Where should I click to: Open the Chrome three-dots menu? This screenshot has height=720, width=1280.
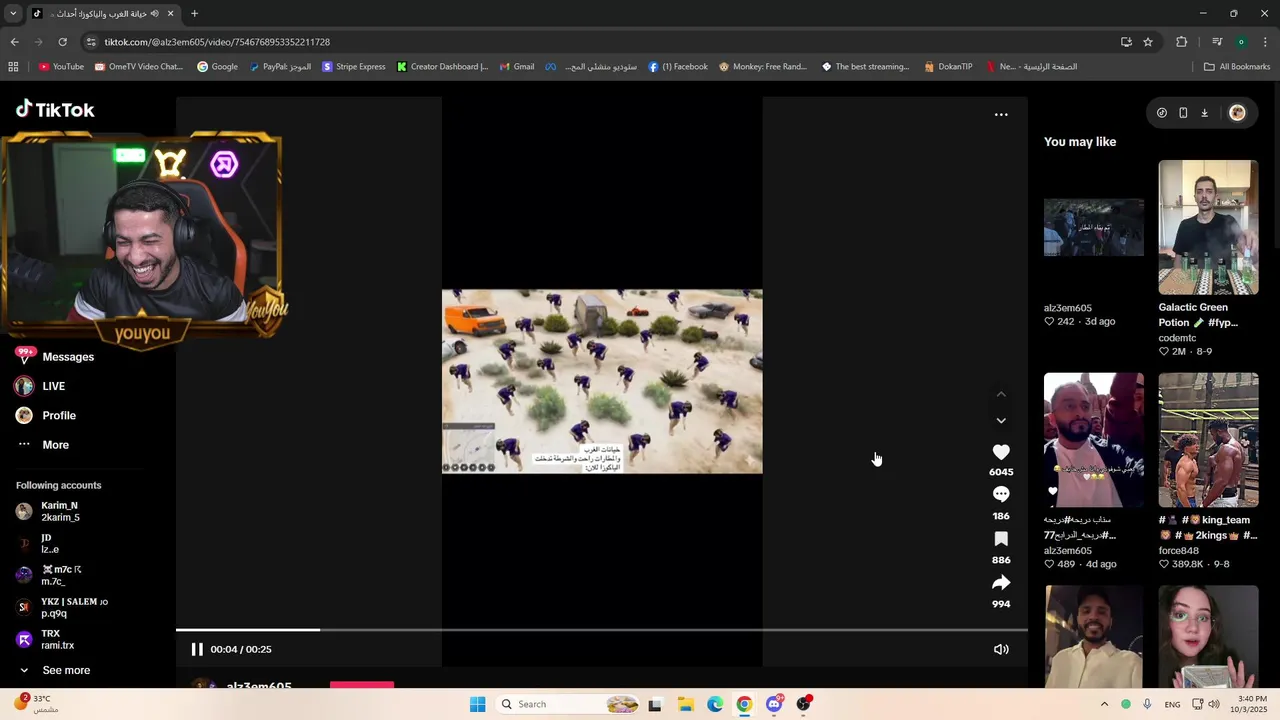click(1265, 42)
